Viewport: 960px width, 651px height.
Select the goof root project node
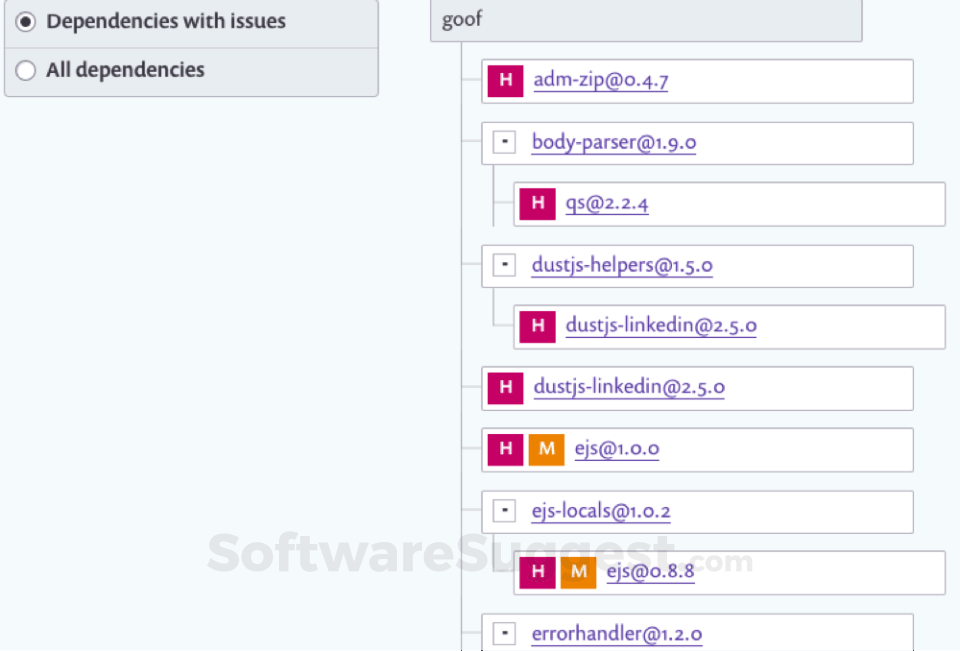tap(646, 20)
